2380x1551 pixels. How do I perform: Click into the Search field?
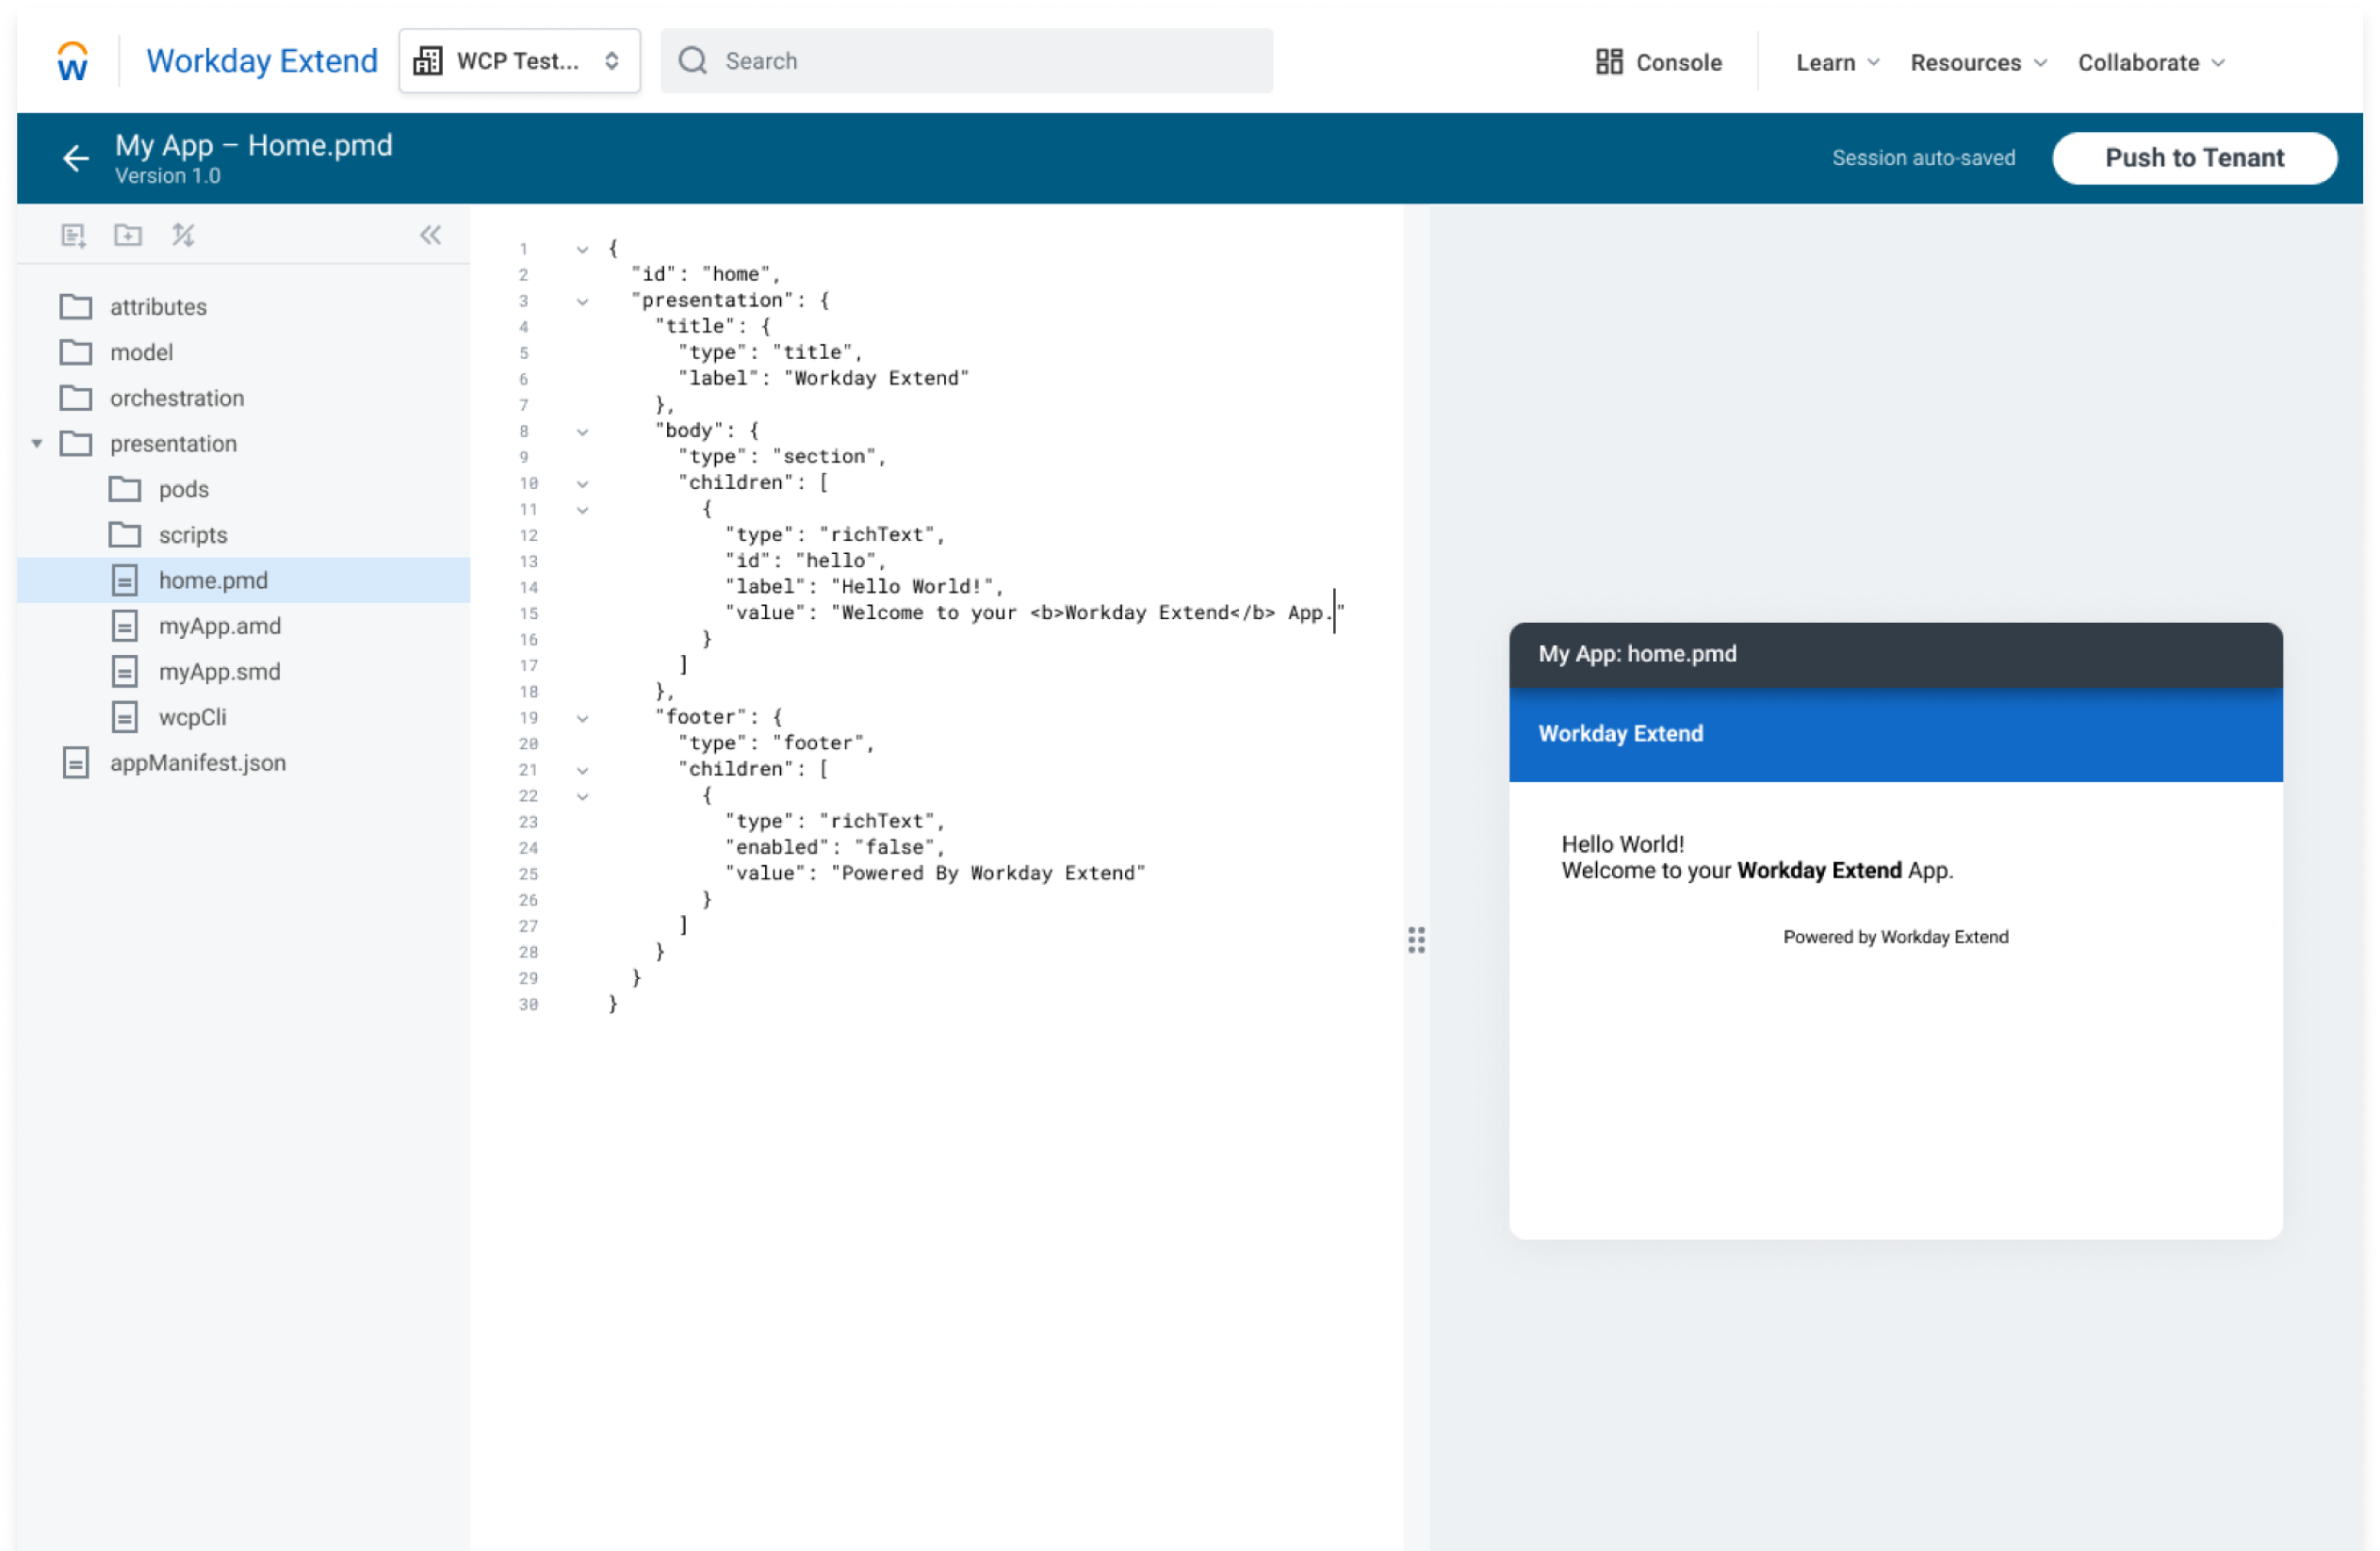[967, 61]
